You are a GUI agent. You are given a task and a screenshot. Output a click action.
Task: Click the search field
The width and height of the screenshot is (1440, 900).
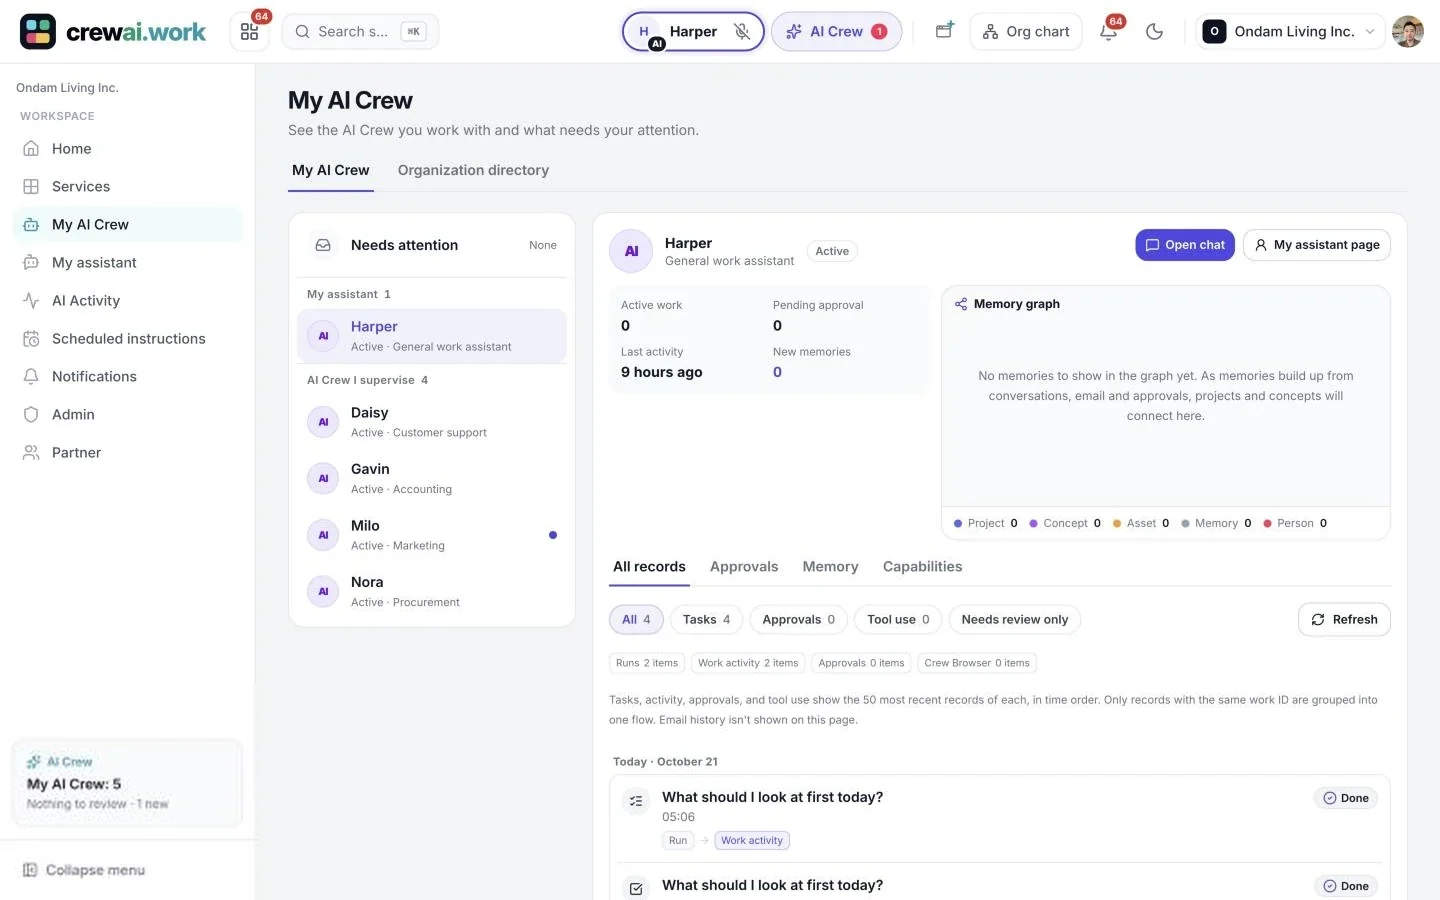[360, 32]
